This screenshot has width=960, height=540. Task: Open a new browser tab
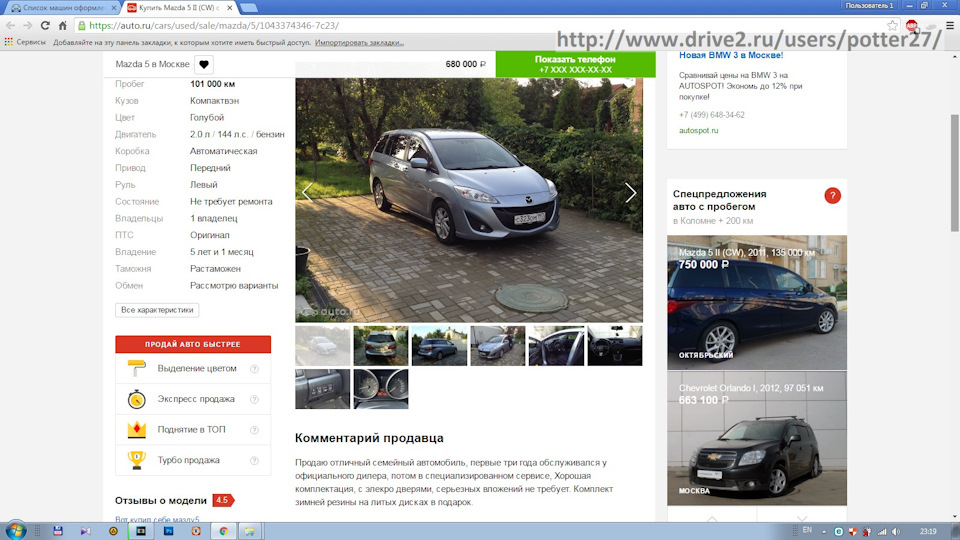pos(249,8)
